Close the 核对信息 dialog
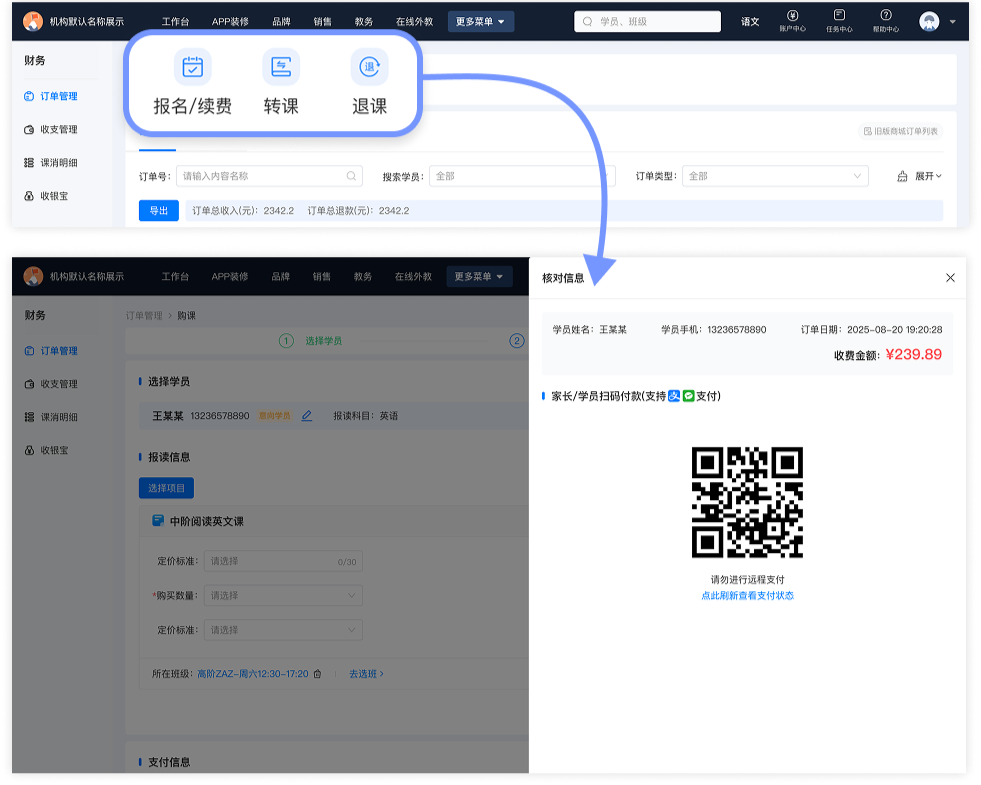The image size is (981, 785). coord(950,278)
